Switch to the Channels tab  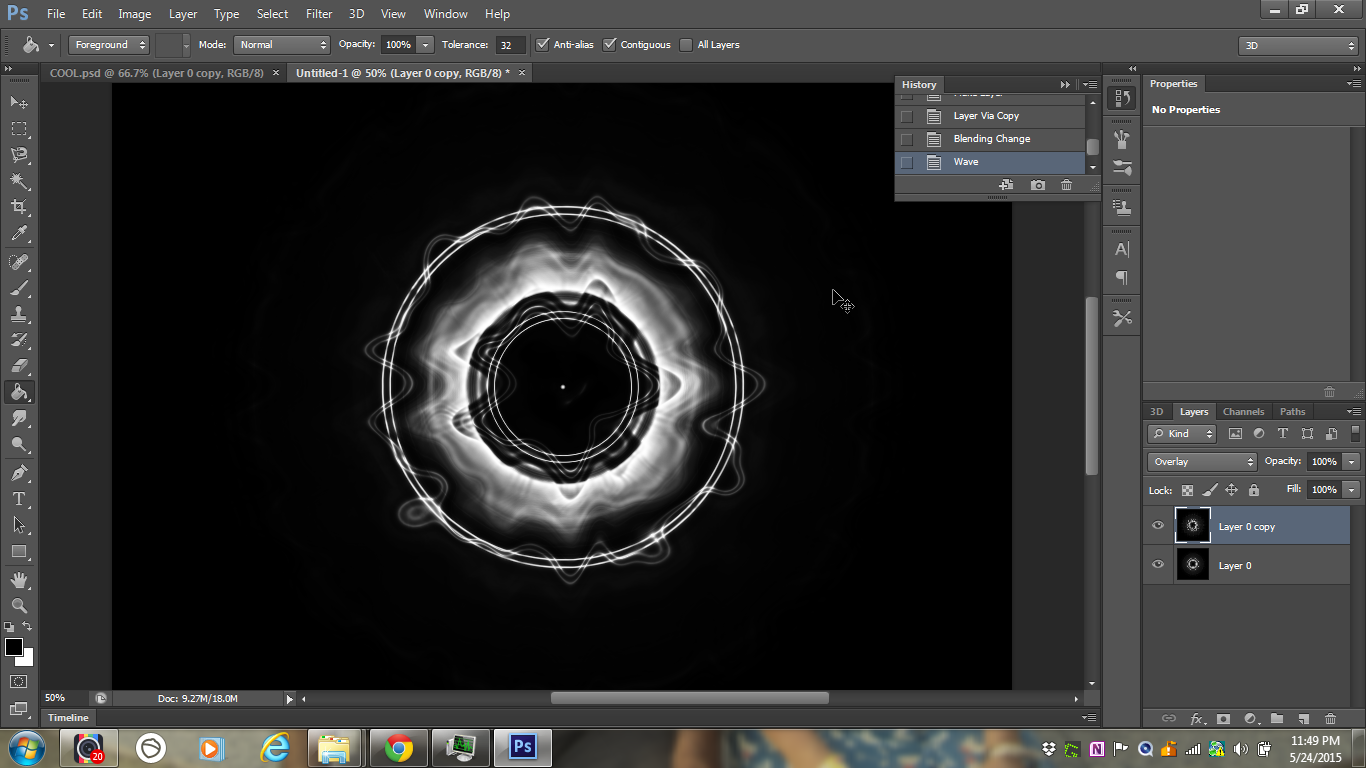1243,411
